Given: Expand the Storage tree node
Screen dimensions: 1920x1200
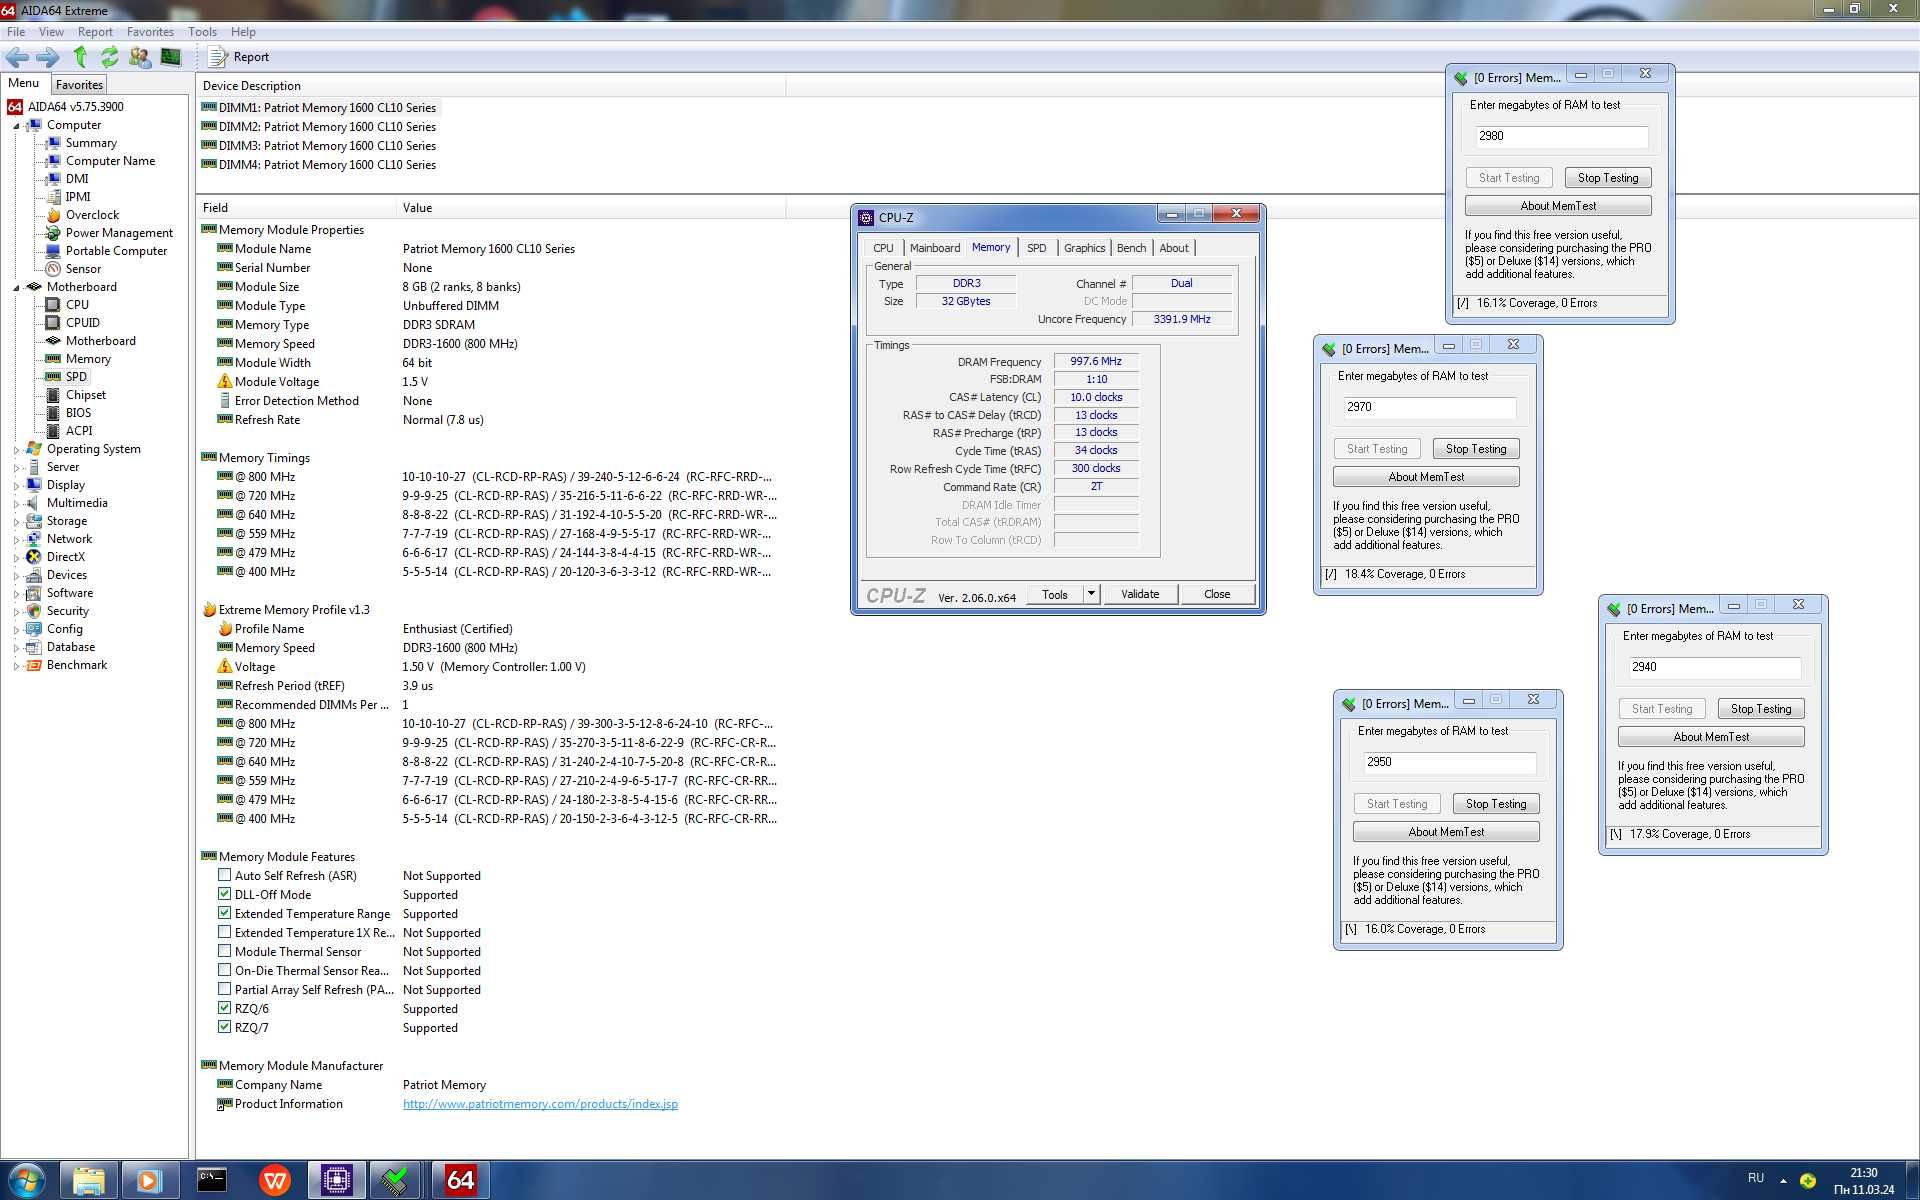Looking at the screenshot, I should tap(16, 522).
